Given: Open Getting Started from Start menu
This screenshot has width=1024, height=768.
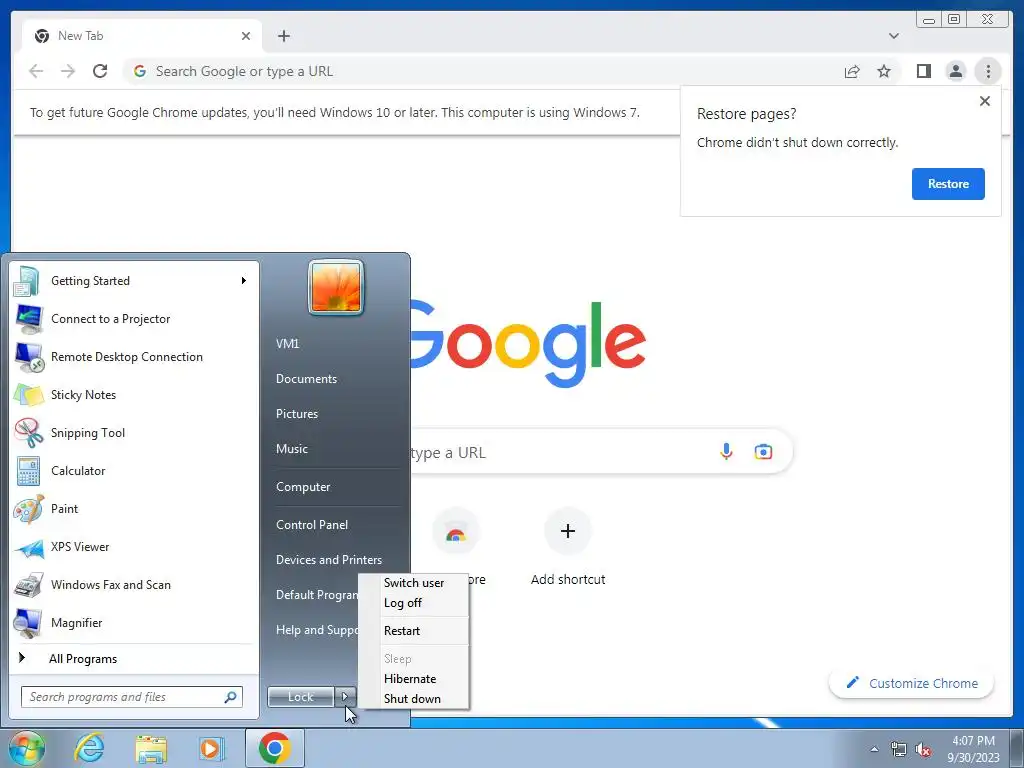Looking at the screenshot, I should (133, 281).
